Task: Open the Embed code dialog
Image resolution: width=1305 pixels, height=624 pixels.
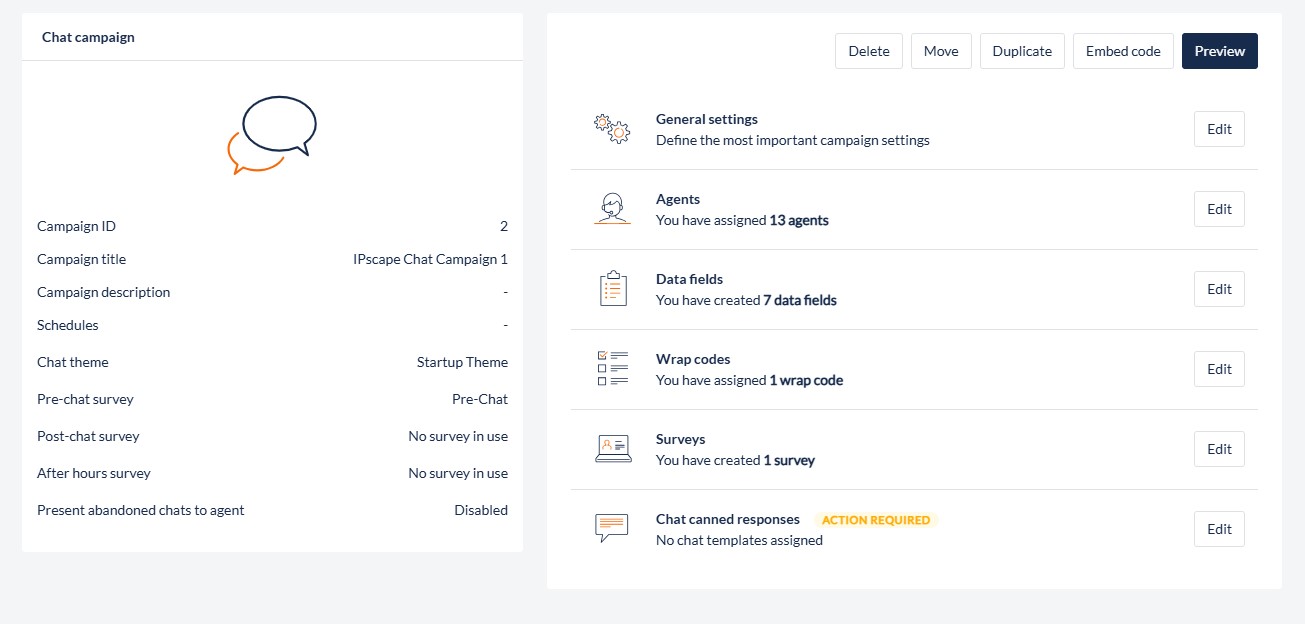Action: [1123, 51]
